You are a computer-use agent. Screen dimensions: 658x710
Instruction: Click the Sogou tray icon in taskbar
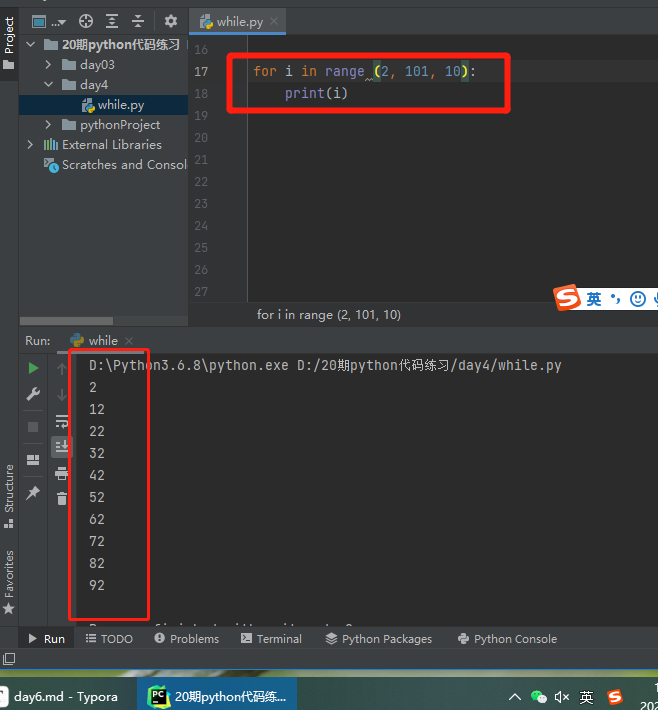(x=615, y=697)
